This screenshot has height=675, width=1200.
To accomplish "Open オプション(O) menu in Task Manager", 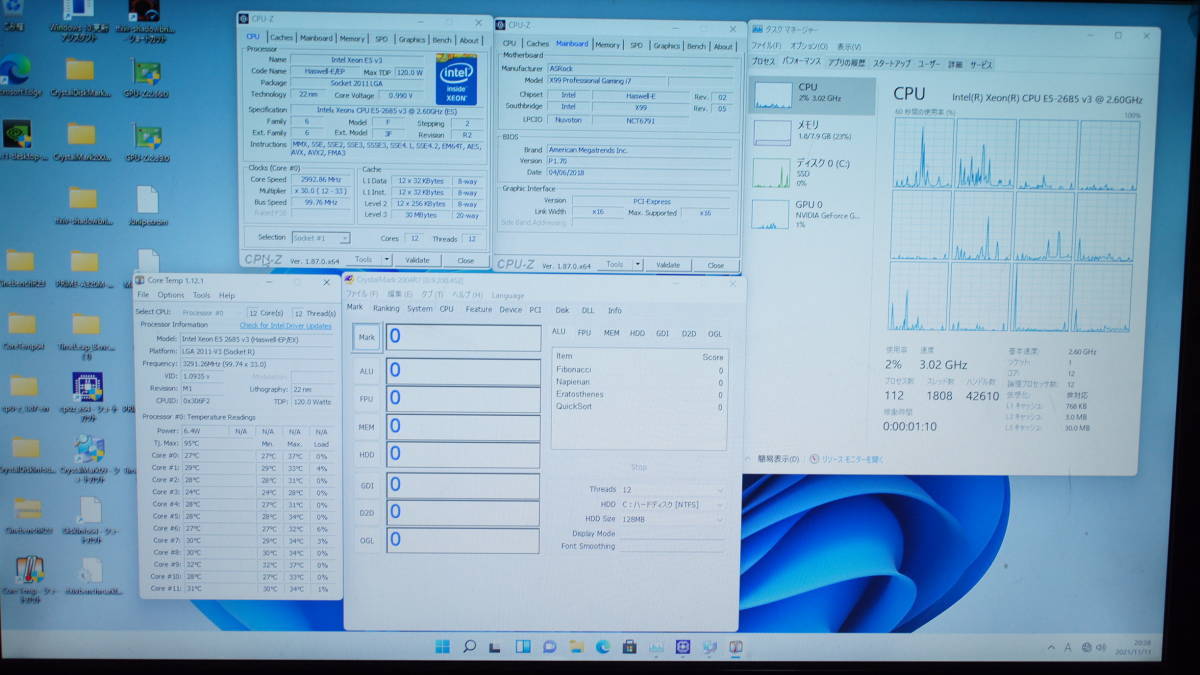I will (x=809, y=46).
